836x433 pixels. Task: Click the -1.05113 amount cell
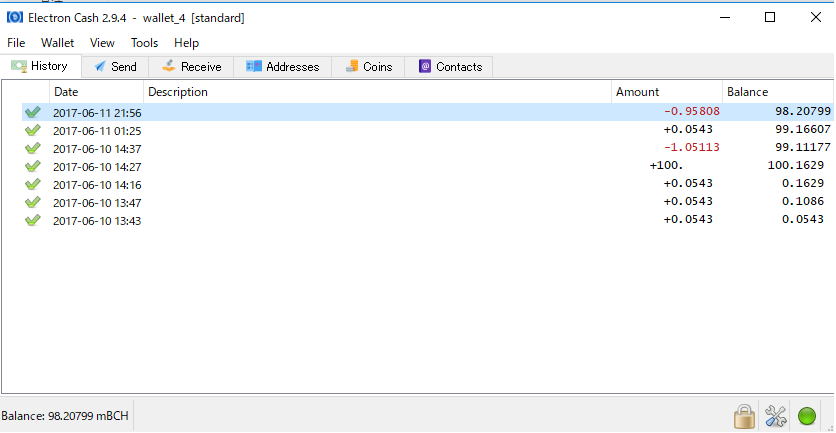pos(692,147)
